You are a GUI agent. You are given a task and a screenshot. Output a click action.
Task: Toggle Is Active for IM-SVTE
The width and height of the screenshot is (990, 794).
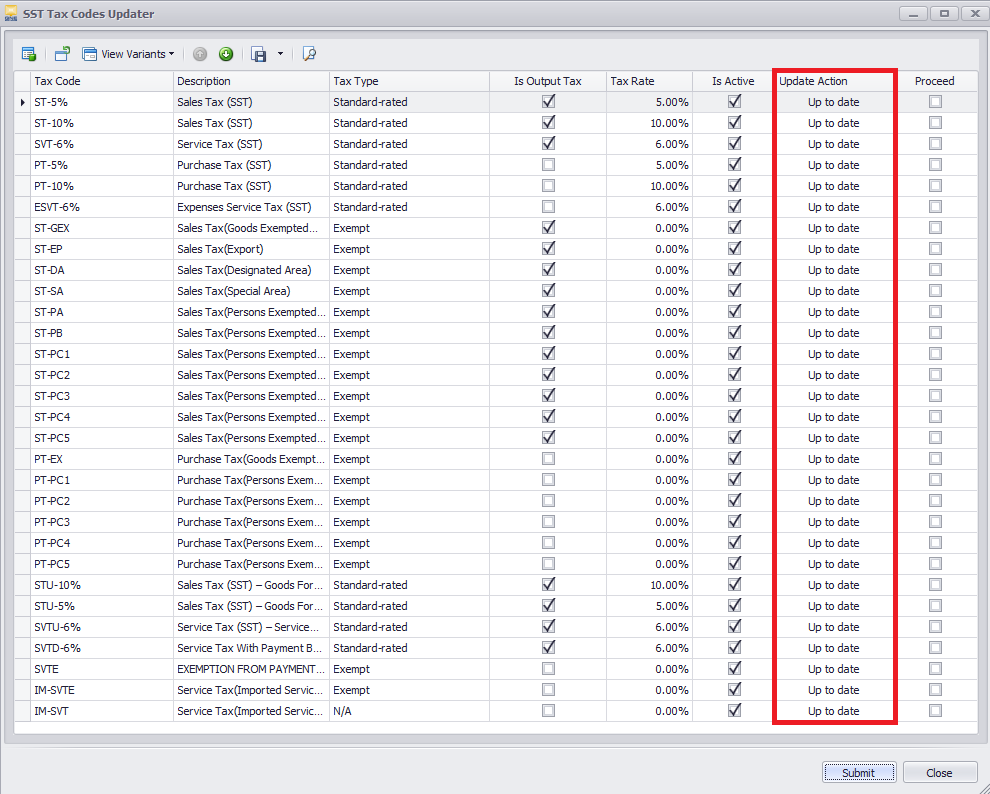(x=734, y=690)
